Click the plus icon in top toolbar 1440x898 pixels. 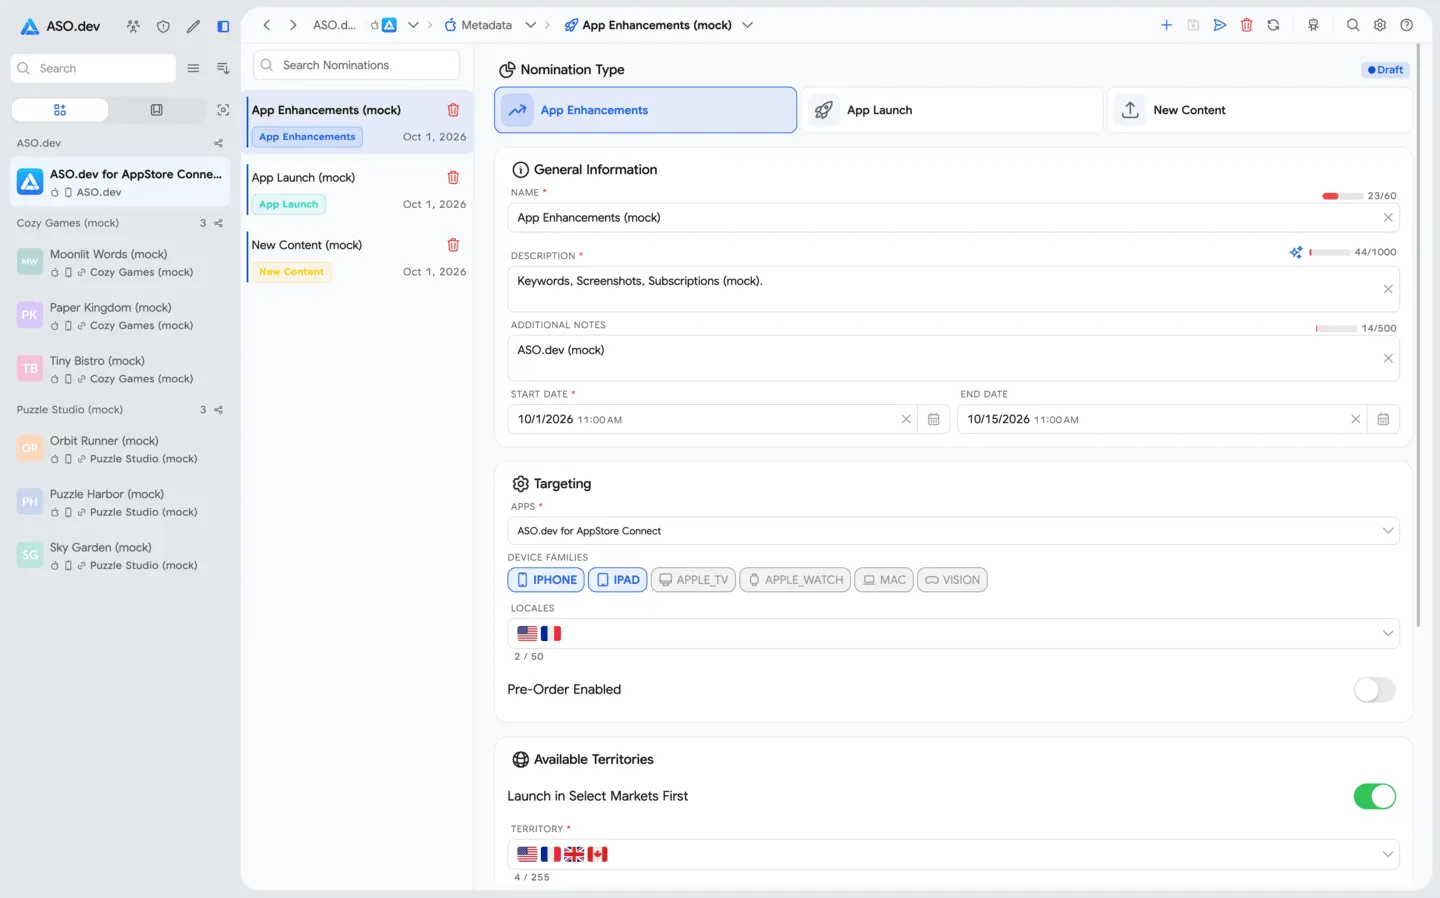(x=1166, y=25)
